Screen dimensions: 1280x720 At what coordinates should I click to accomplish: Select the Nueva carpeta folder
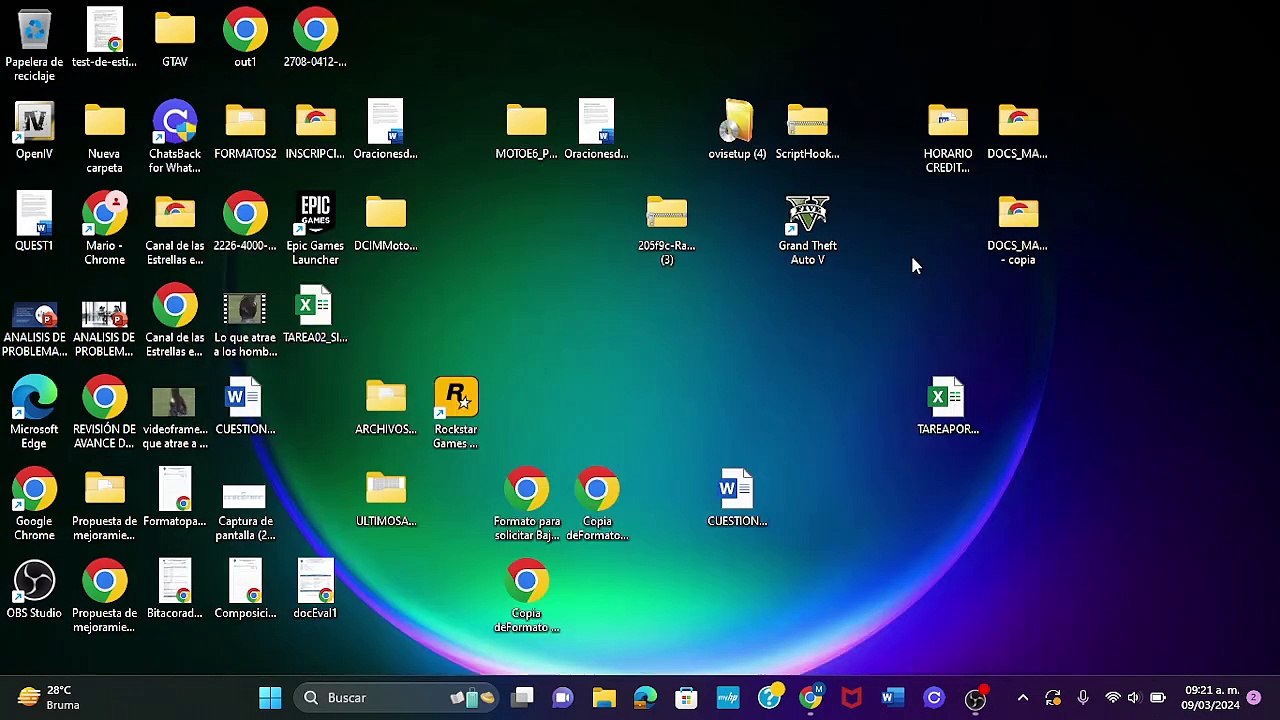tap(104, 138)
